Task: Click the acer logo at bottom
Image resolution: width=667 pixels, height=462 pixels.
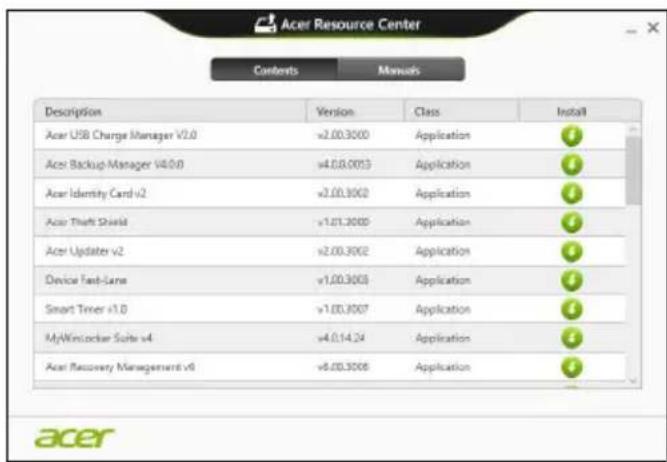Action: coord(74,437)
